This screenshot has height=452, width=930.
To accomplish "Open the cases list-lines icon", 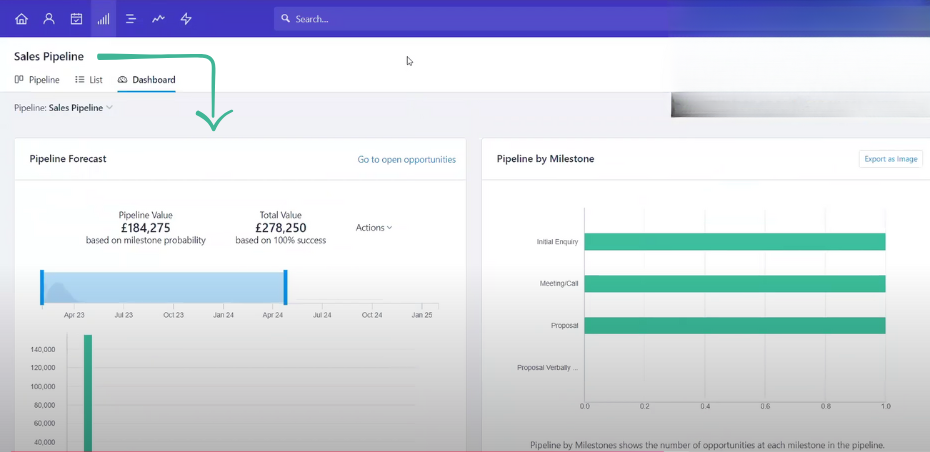I will coord(131,18).
